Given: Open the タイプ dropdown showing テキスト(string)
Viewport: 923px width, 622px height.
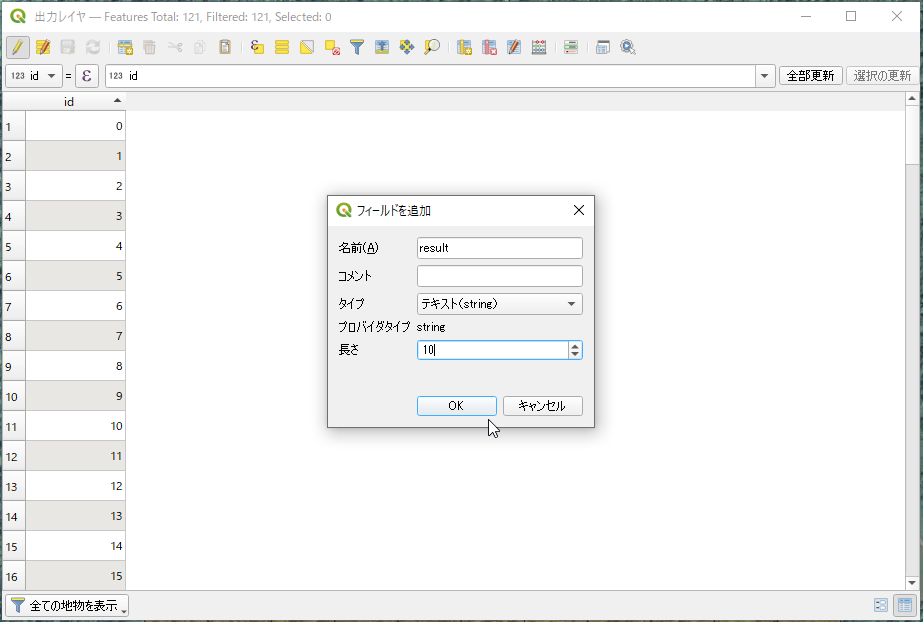Looking at the screenshot, I should pyautogui.click(x=499, y=303).
